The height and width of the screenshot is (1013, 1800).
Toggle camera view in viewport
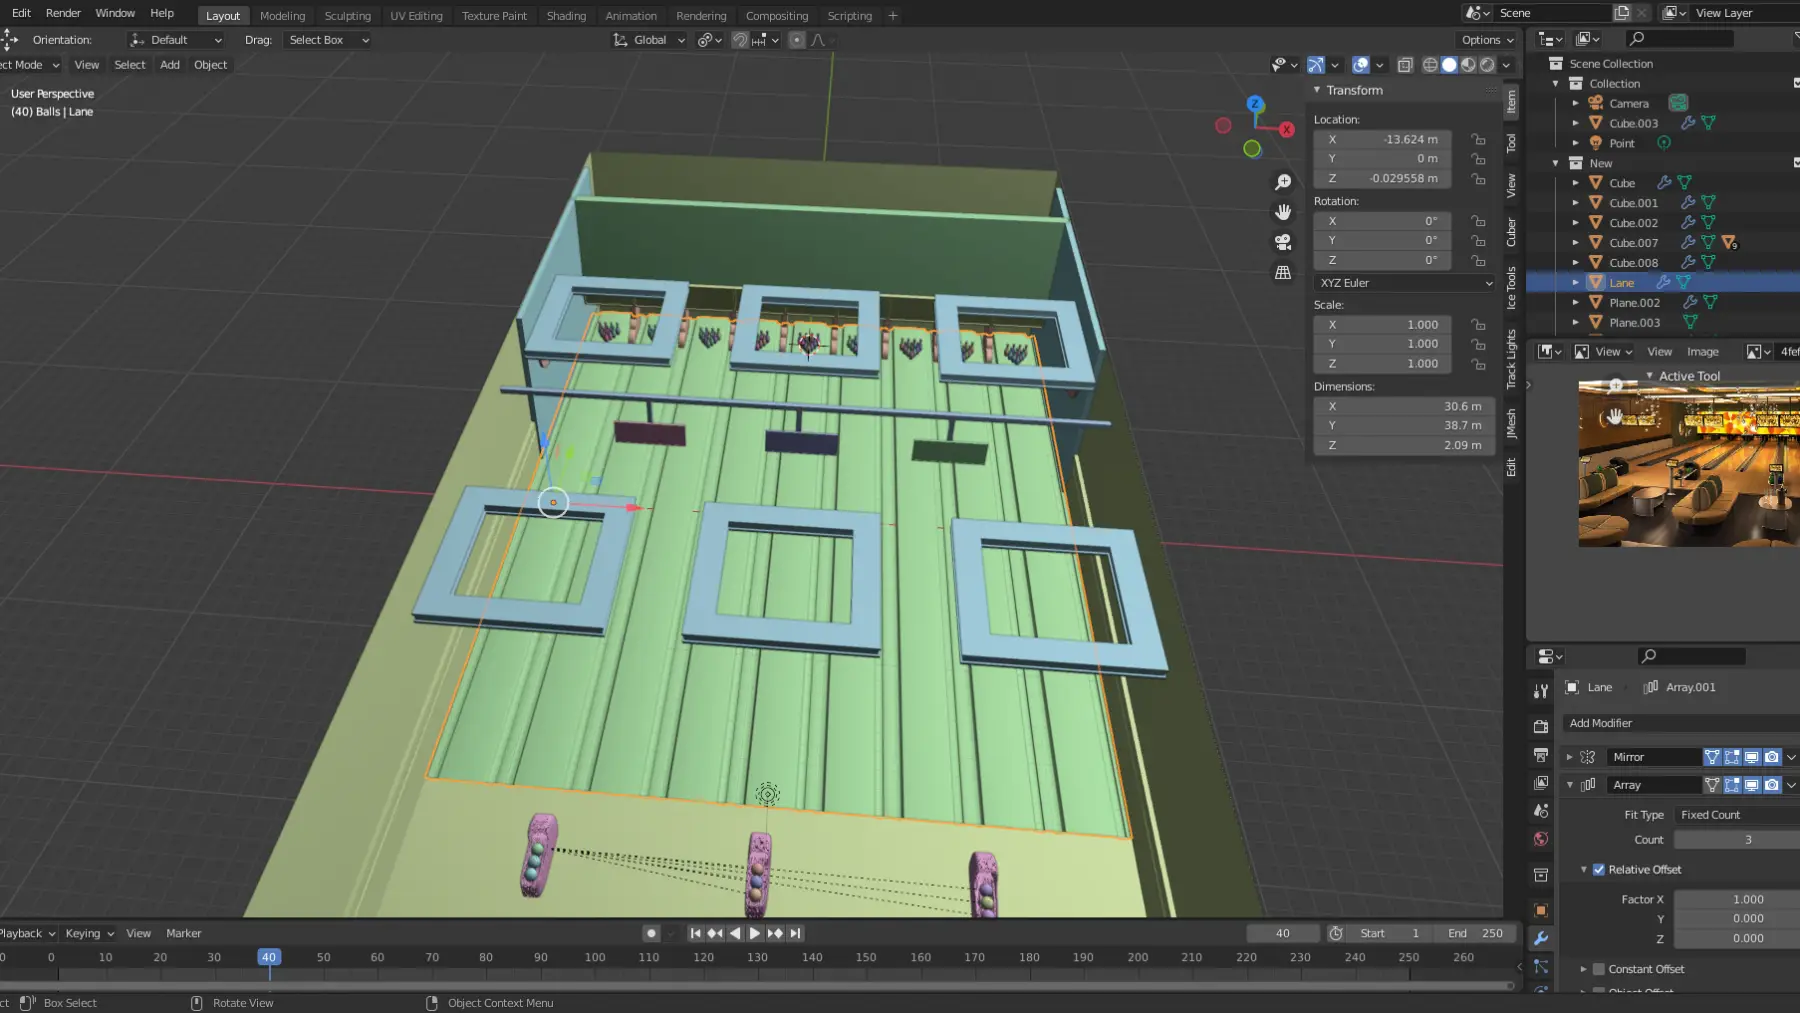coord(1283,242)
